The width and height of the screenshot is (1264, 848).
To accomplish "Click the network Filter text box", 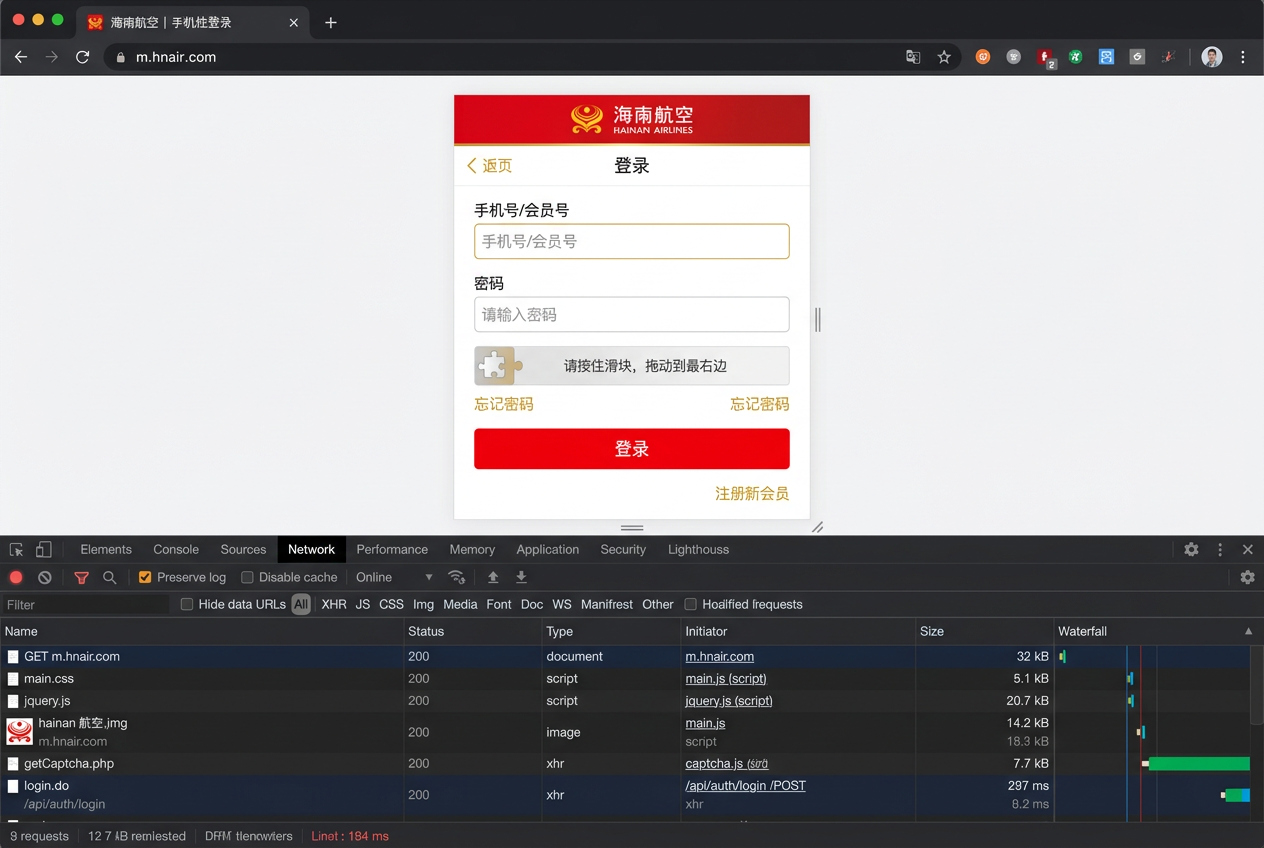I will click(x=87, y=604).
